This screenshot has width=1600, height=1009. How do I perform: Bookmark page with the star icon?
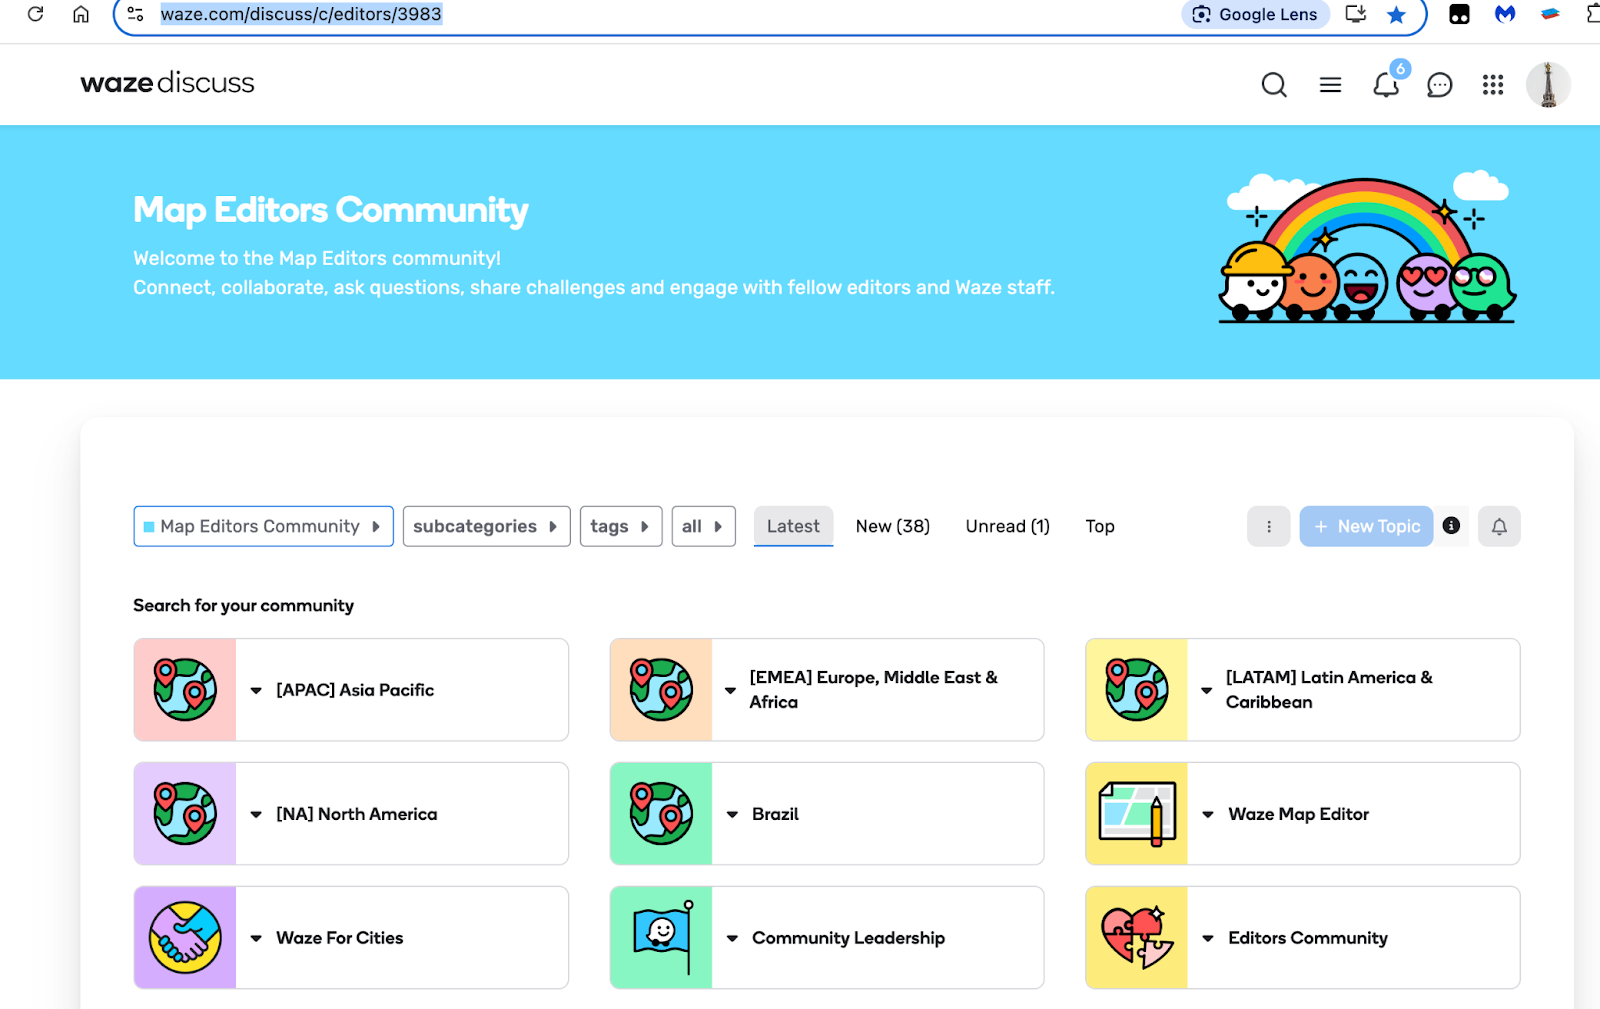click(x=1396, y=15)
